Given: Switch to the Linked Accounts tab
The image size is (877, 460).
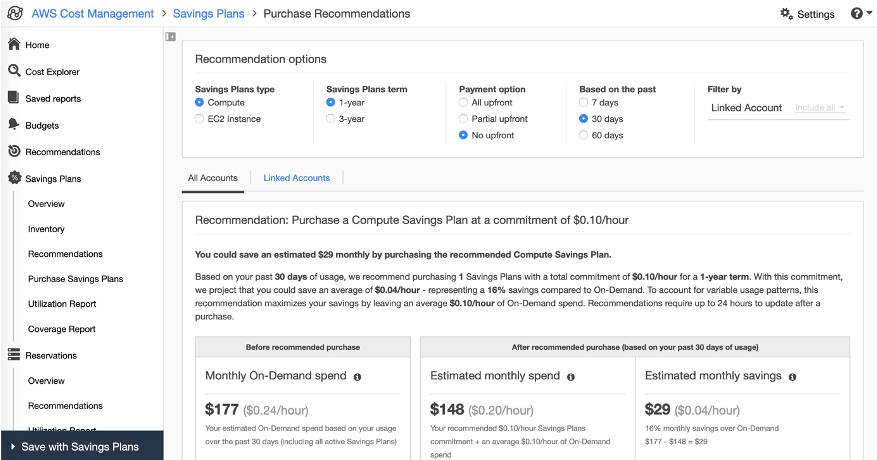Looking at the screenshot, I should (296, 178).
